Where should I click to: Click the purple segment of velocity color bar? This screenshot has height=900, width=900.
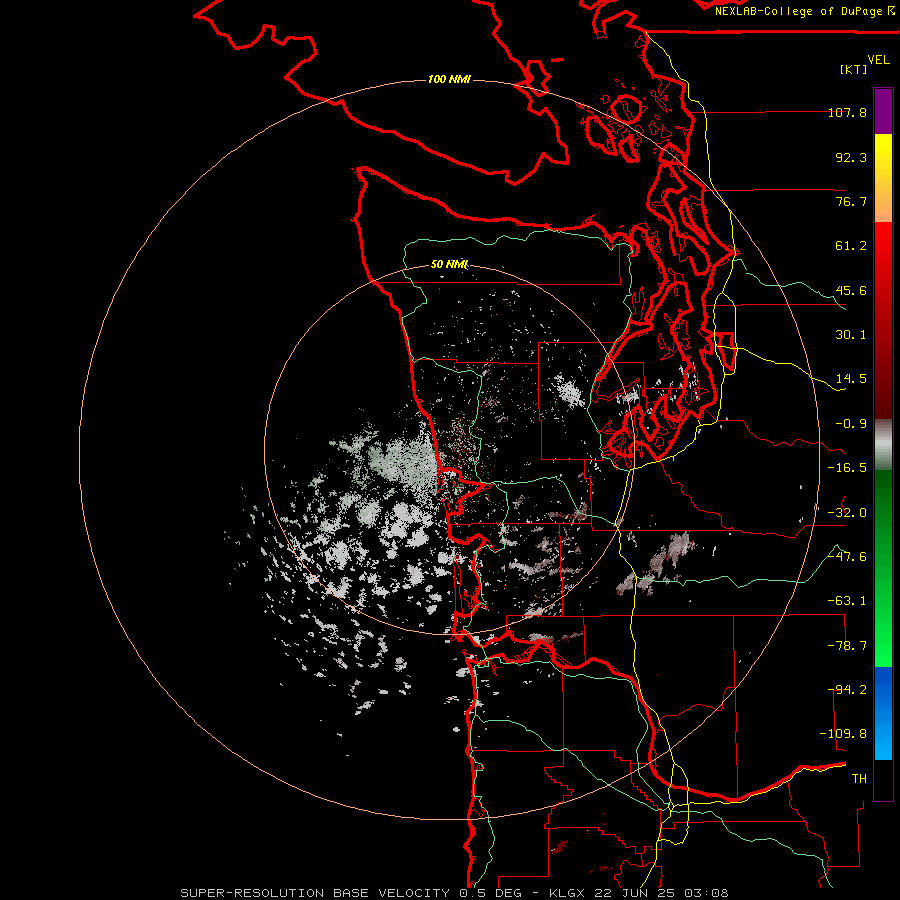point(883,111)
